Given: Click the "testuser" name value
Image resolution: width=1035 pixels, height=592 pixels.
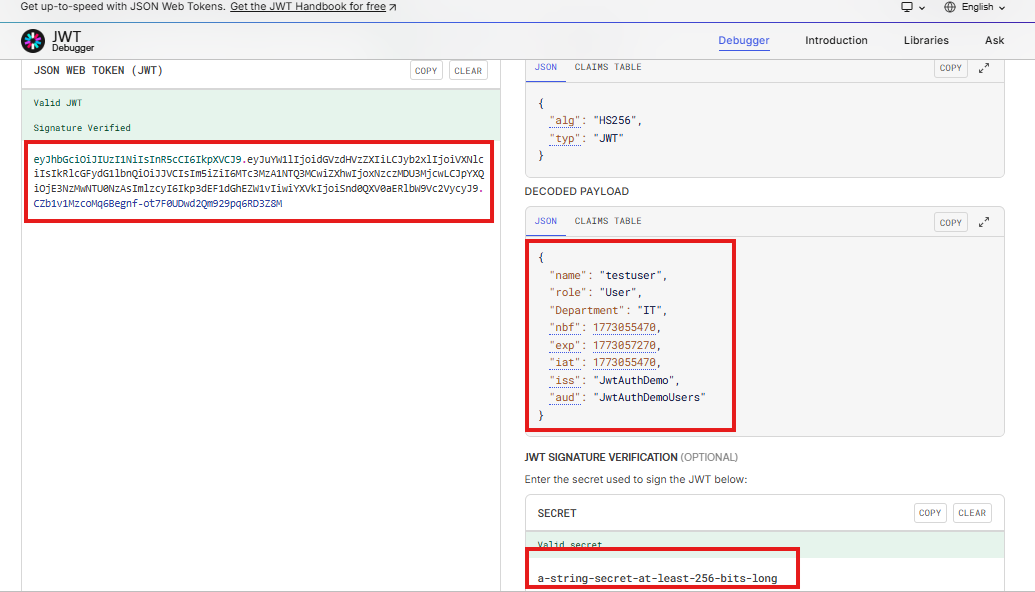Looking at the screenshot, I should (631, 275).
